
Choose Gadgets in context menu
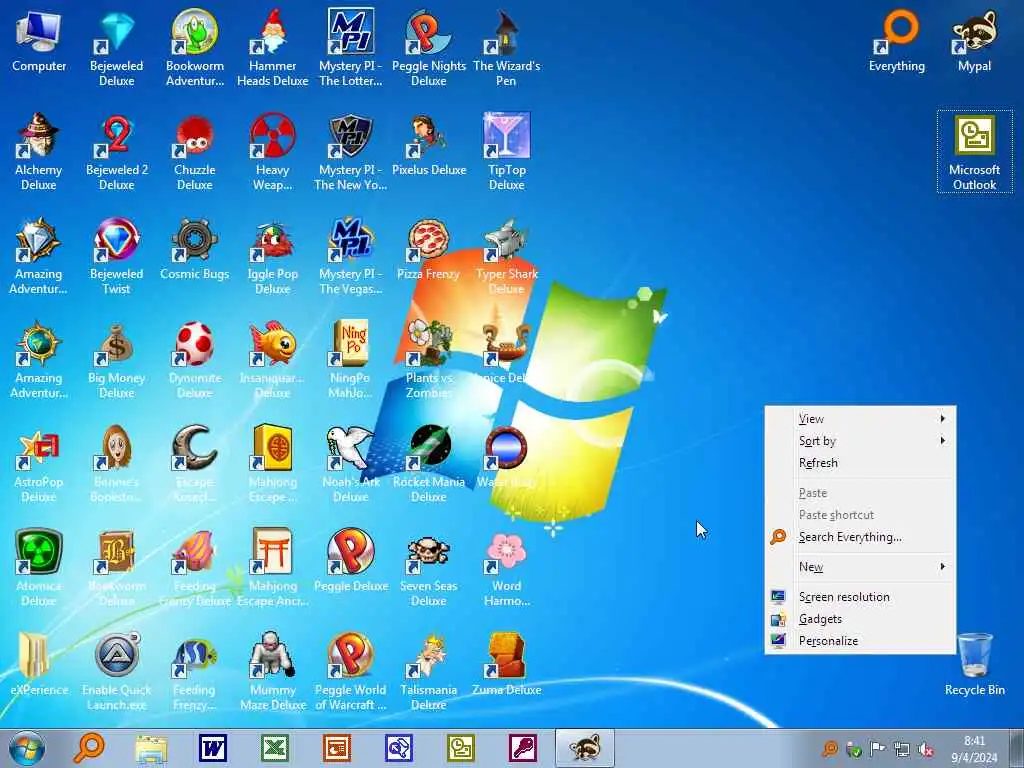coord(860,619)
